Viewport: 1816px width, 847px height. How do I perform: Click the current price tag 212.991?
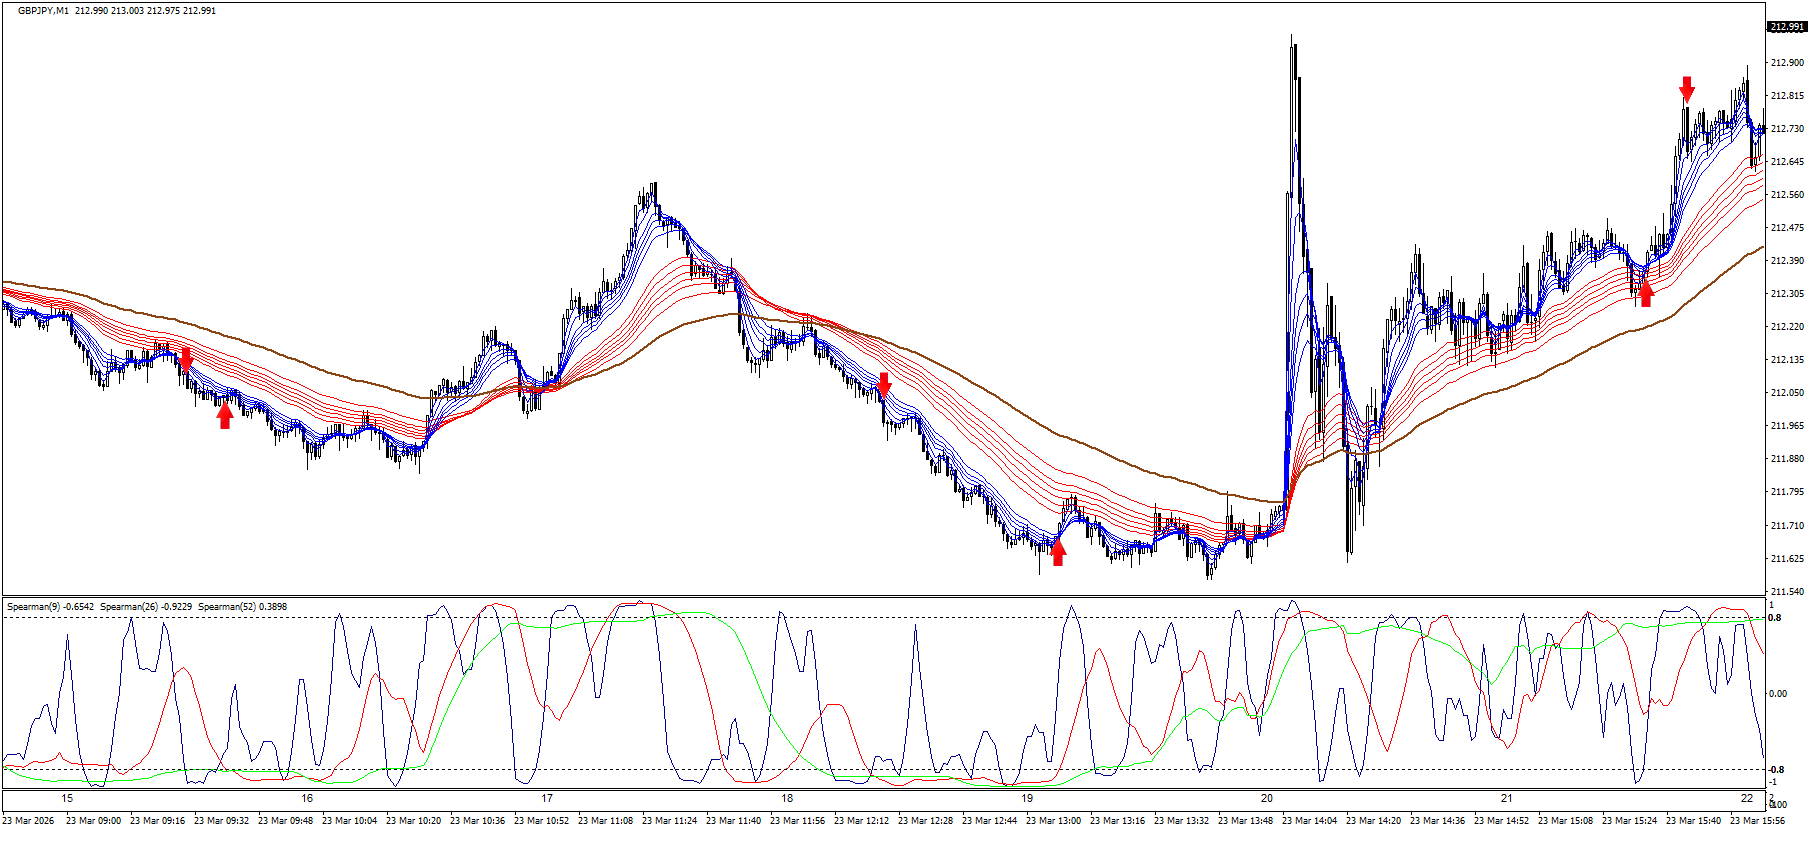(1786, 27)
